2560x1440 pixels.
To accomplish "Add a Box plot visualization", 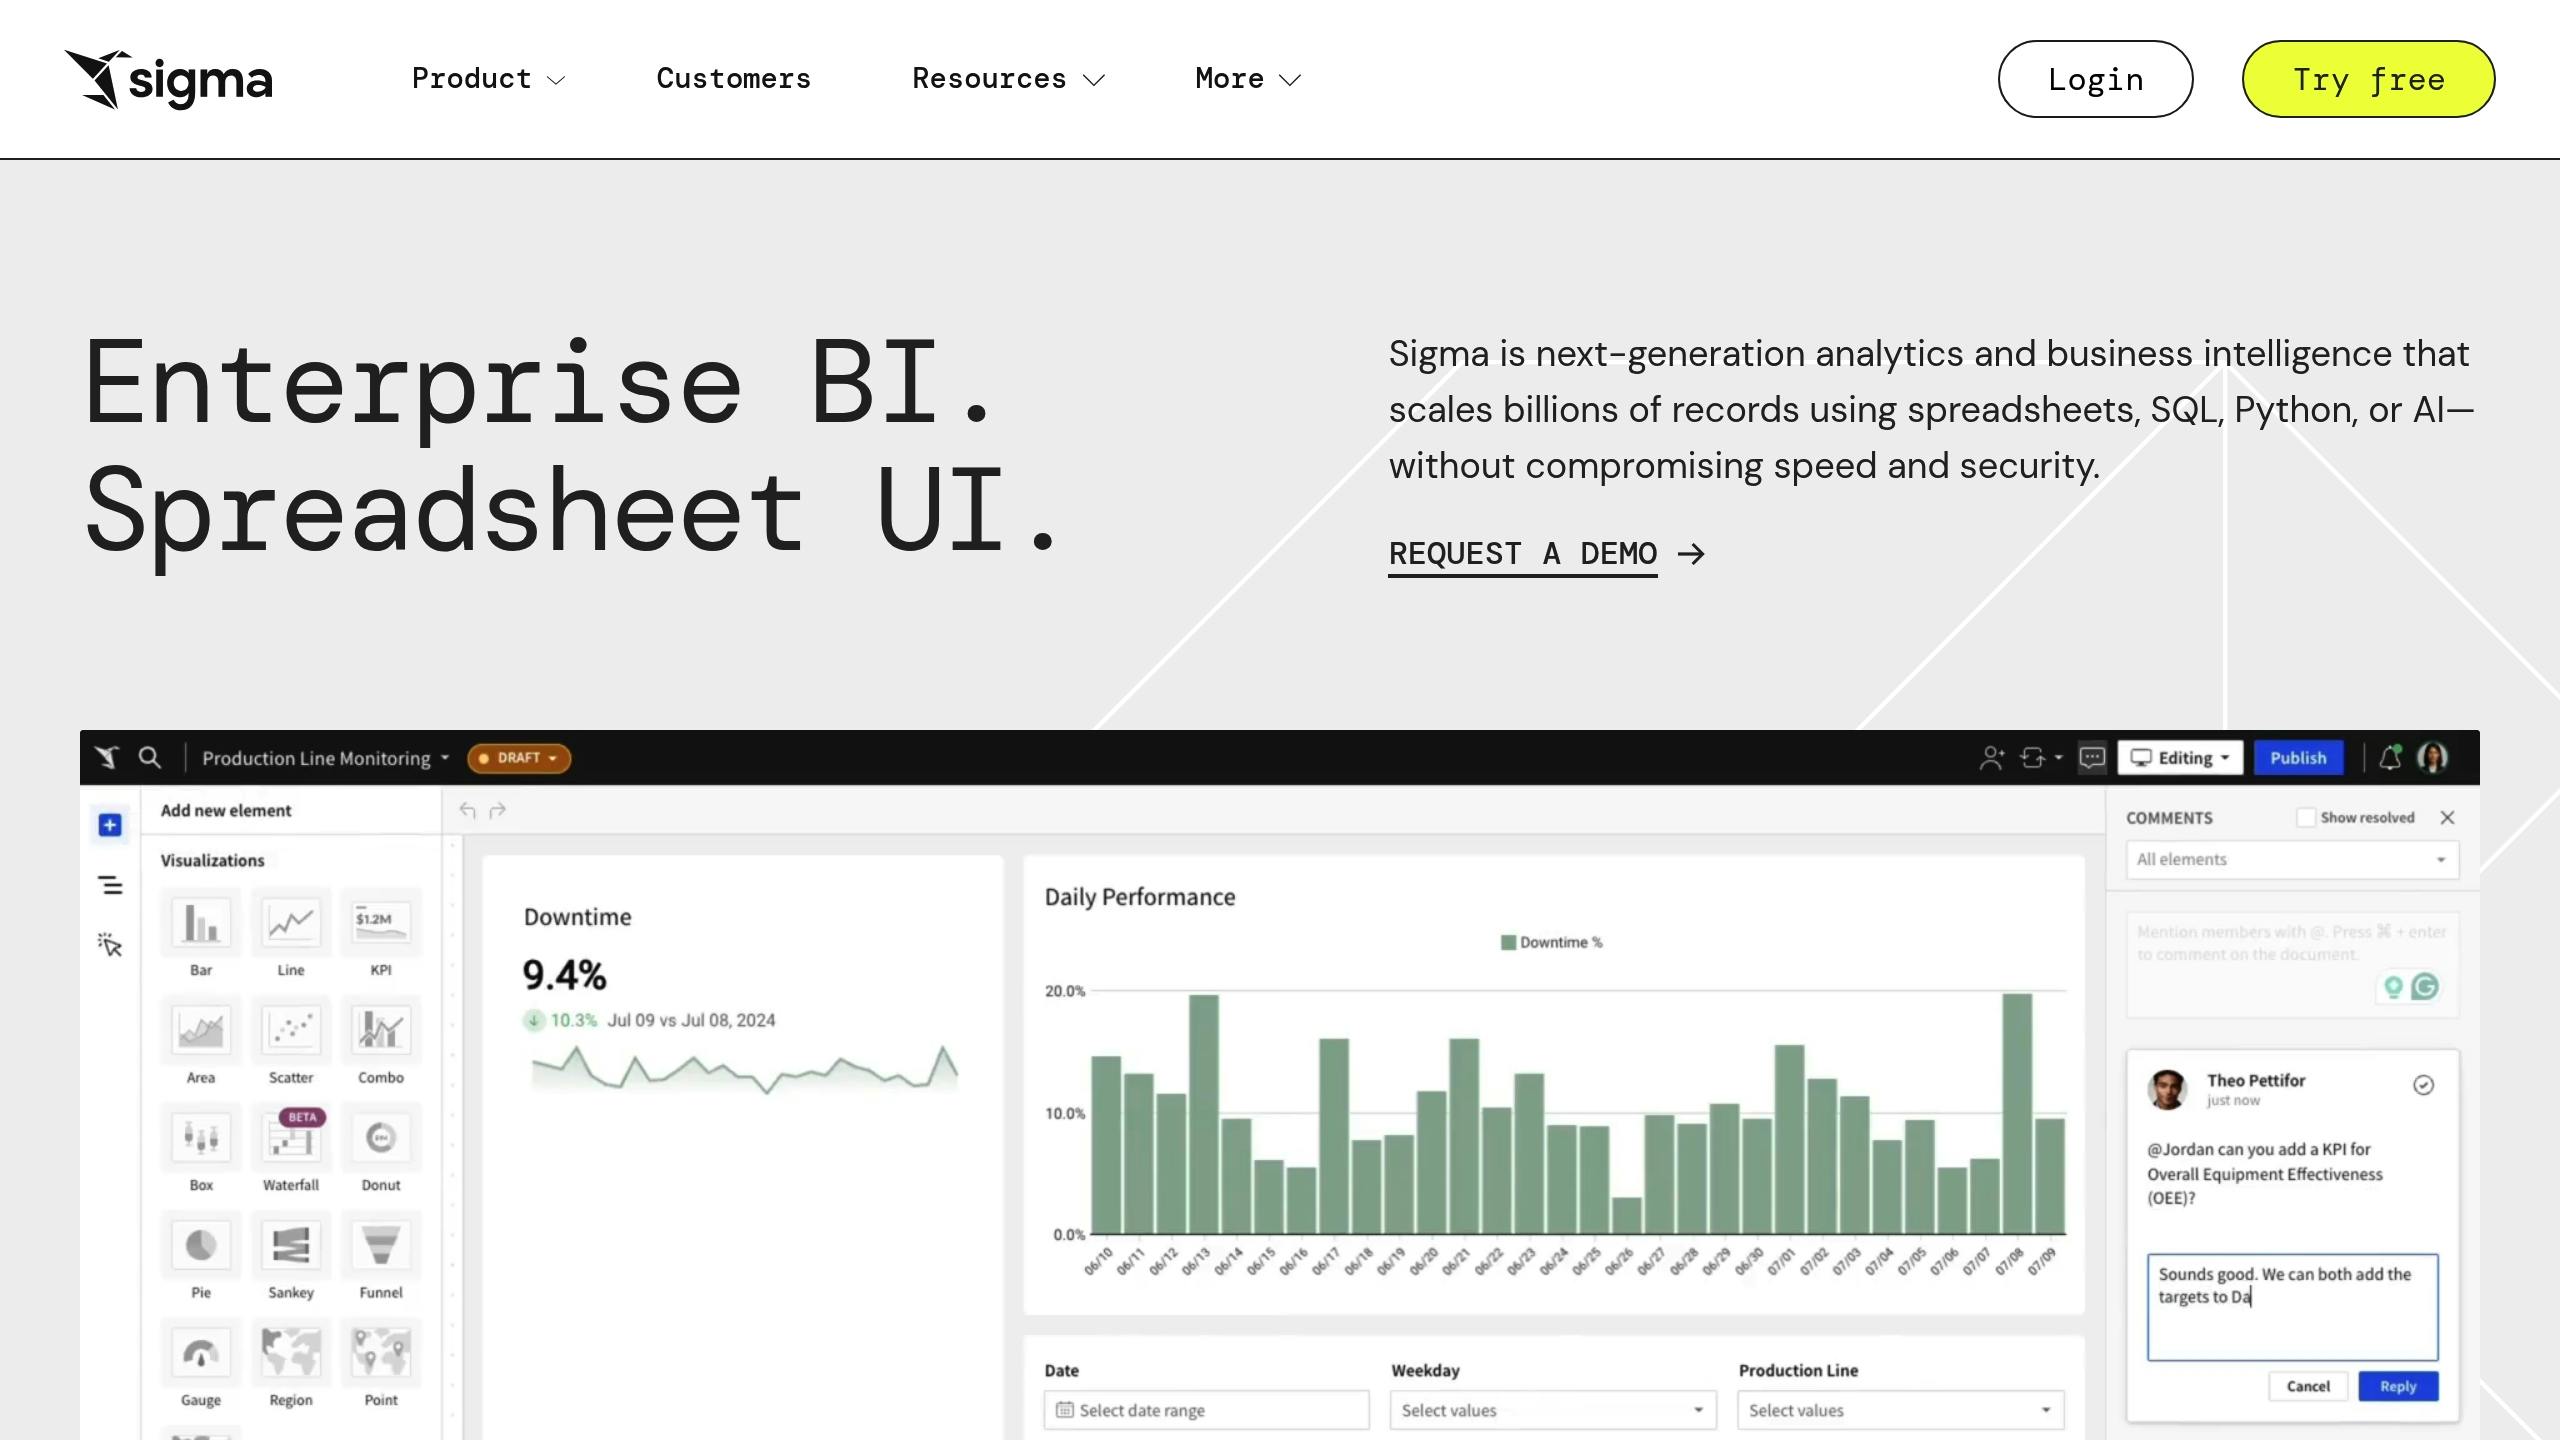I will (201, 1147).
